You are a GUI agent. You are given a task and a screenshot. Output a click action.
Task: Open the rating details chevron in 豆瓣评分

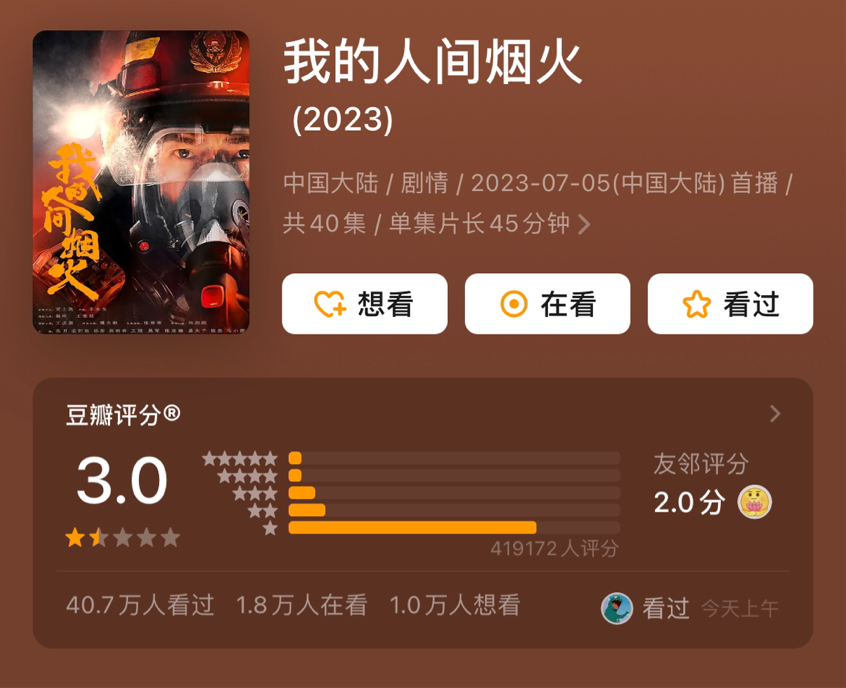(775, 414)
